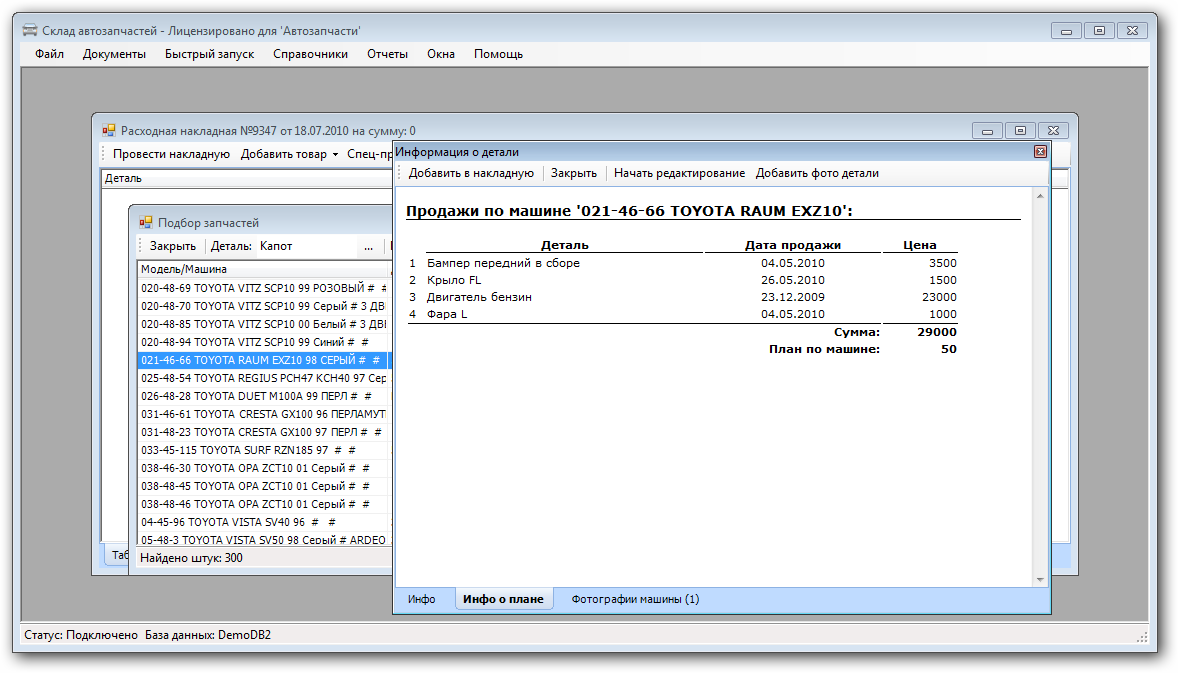Image resolution: width=1178 pixels, height=673 pixels.
Task: Close the Информация о детали dialog
Action: (1040, 152)
